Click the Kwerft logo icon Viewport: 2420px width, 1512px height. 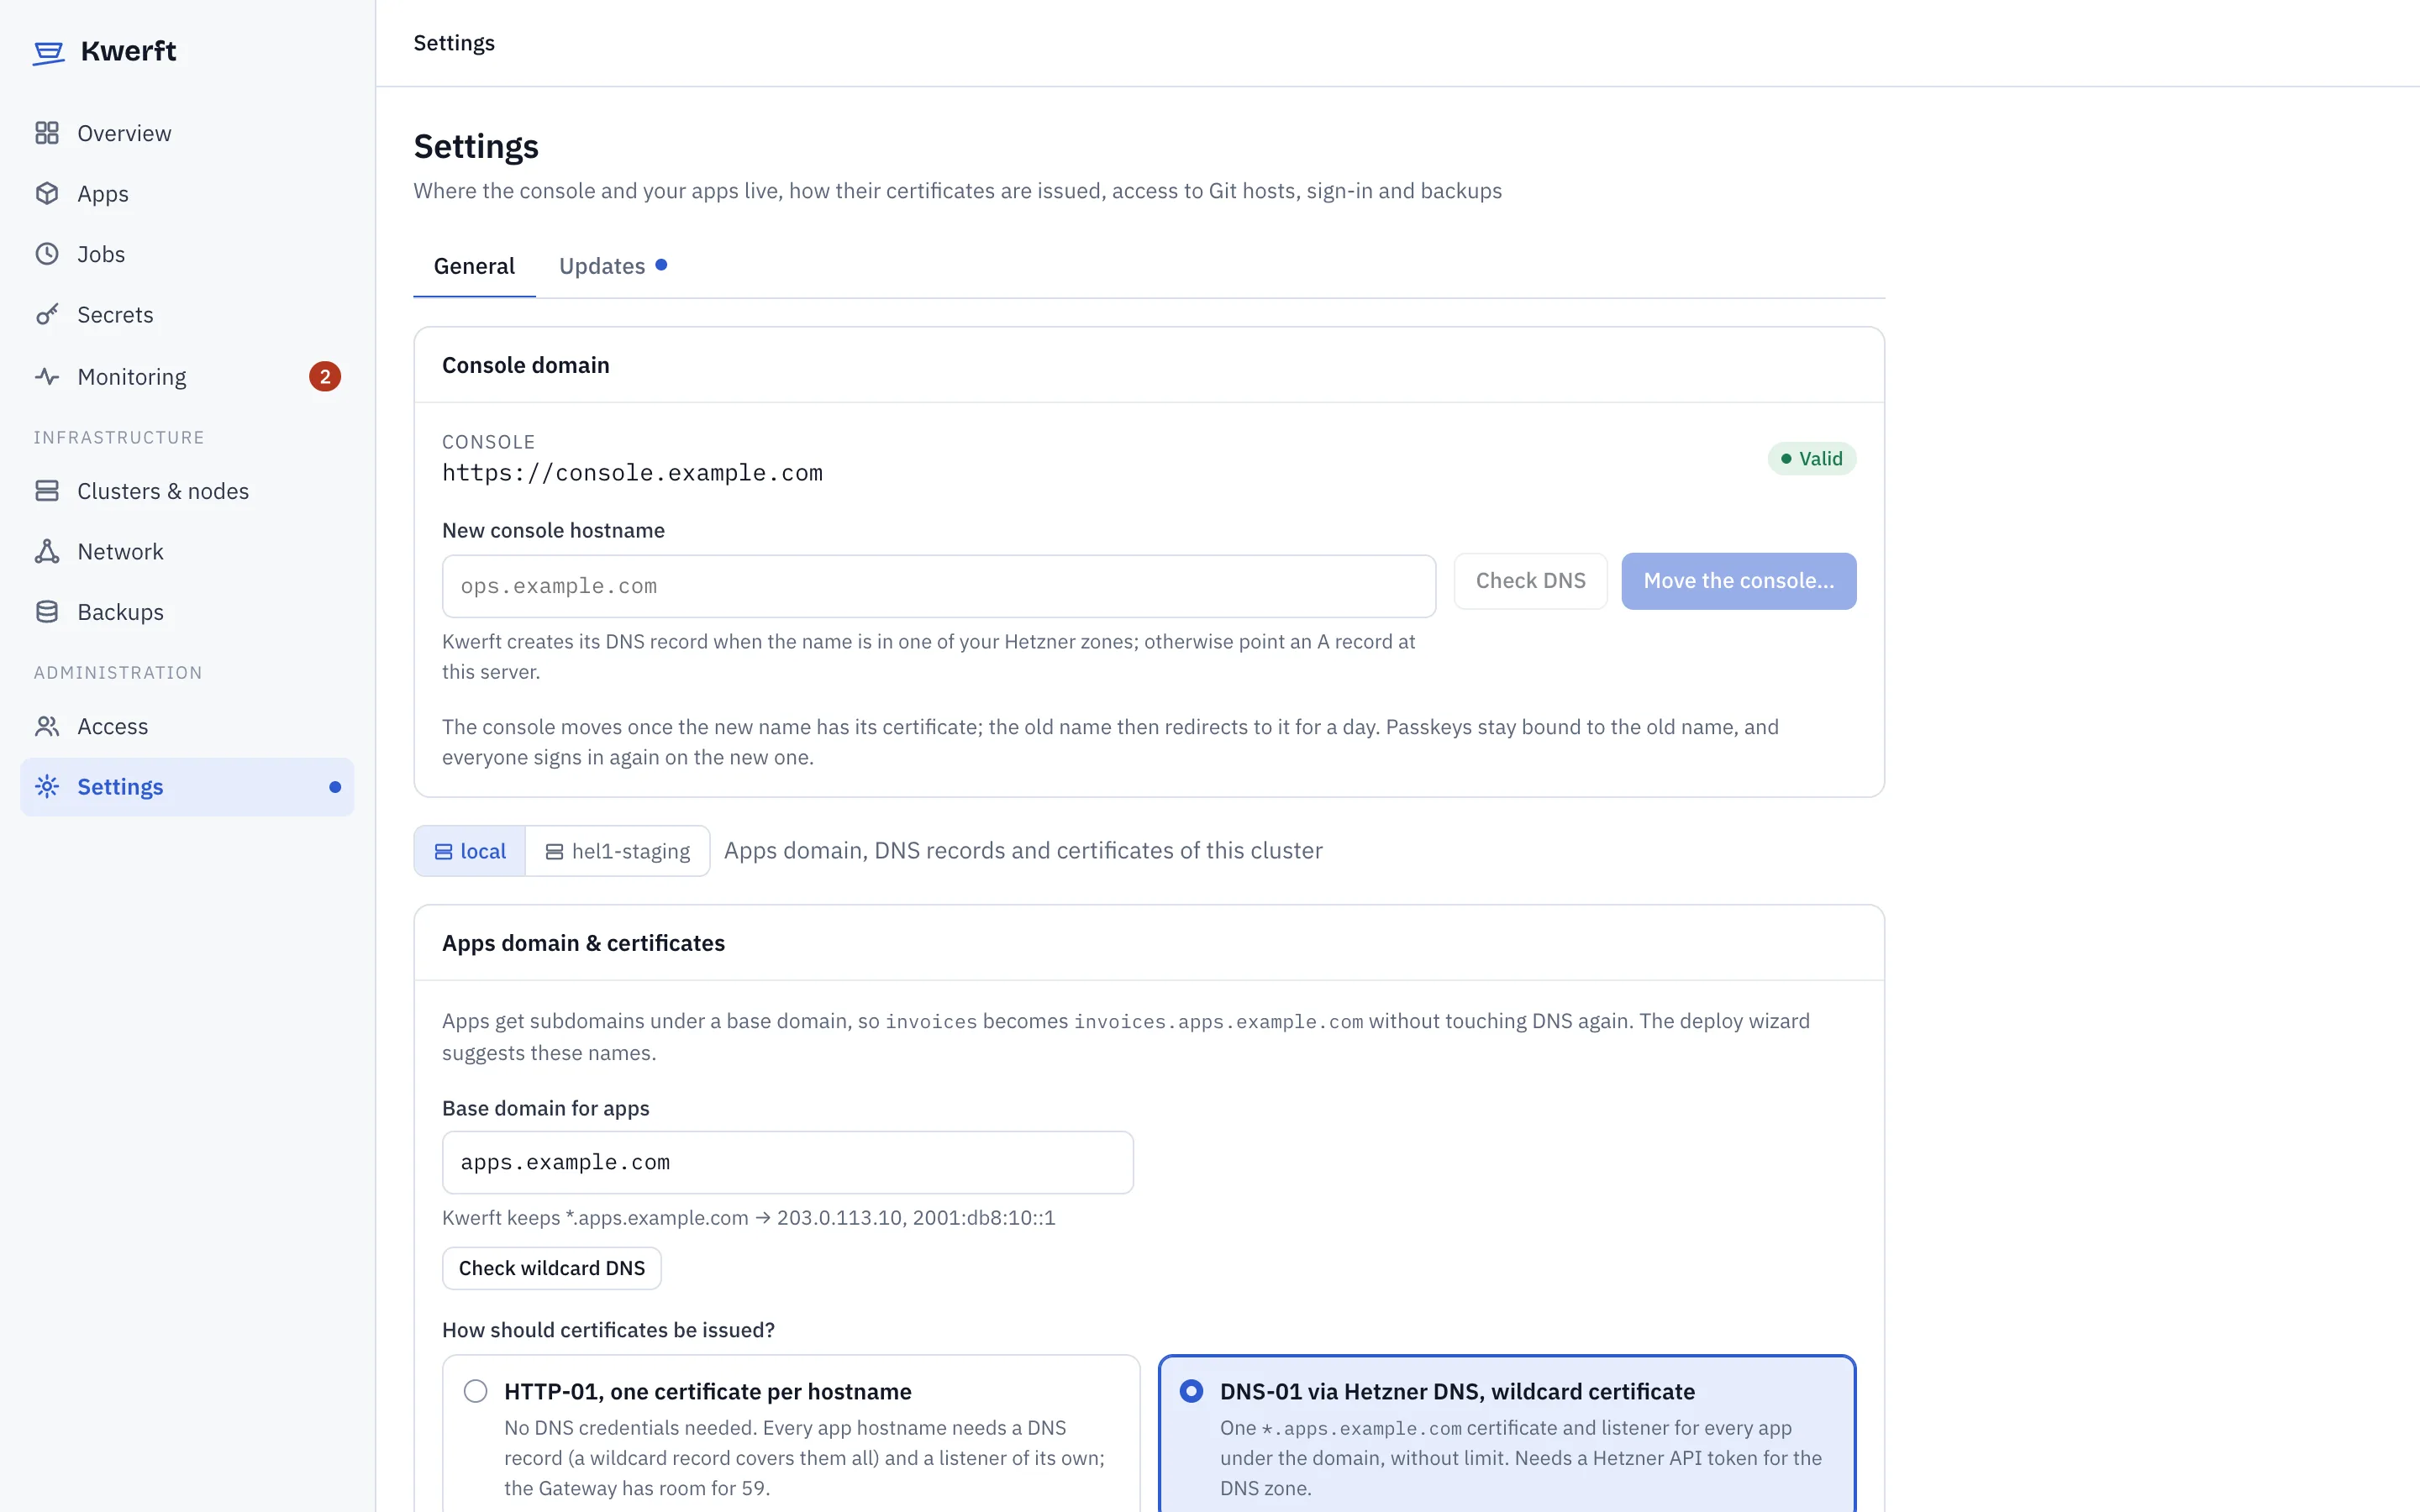pyautogui.click(x=48, y=52)
